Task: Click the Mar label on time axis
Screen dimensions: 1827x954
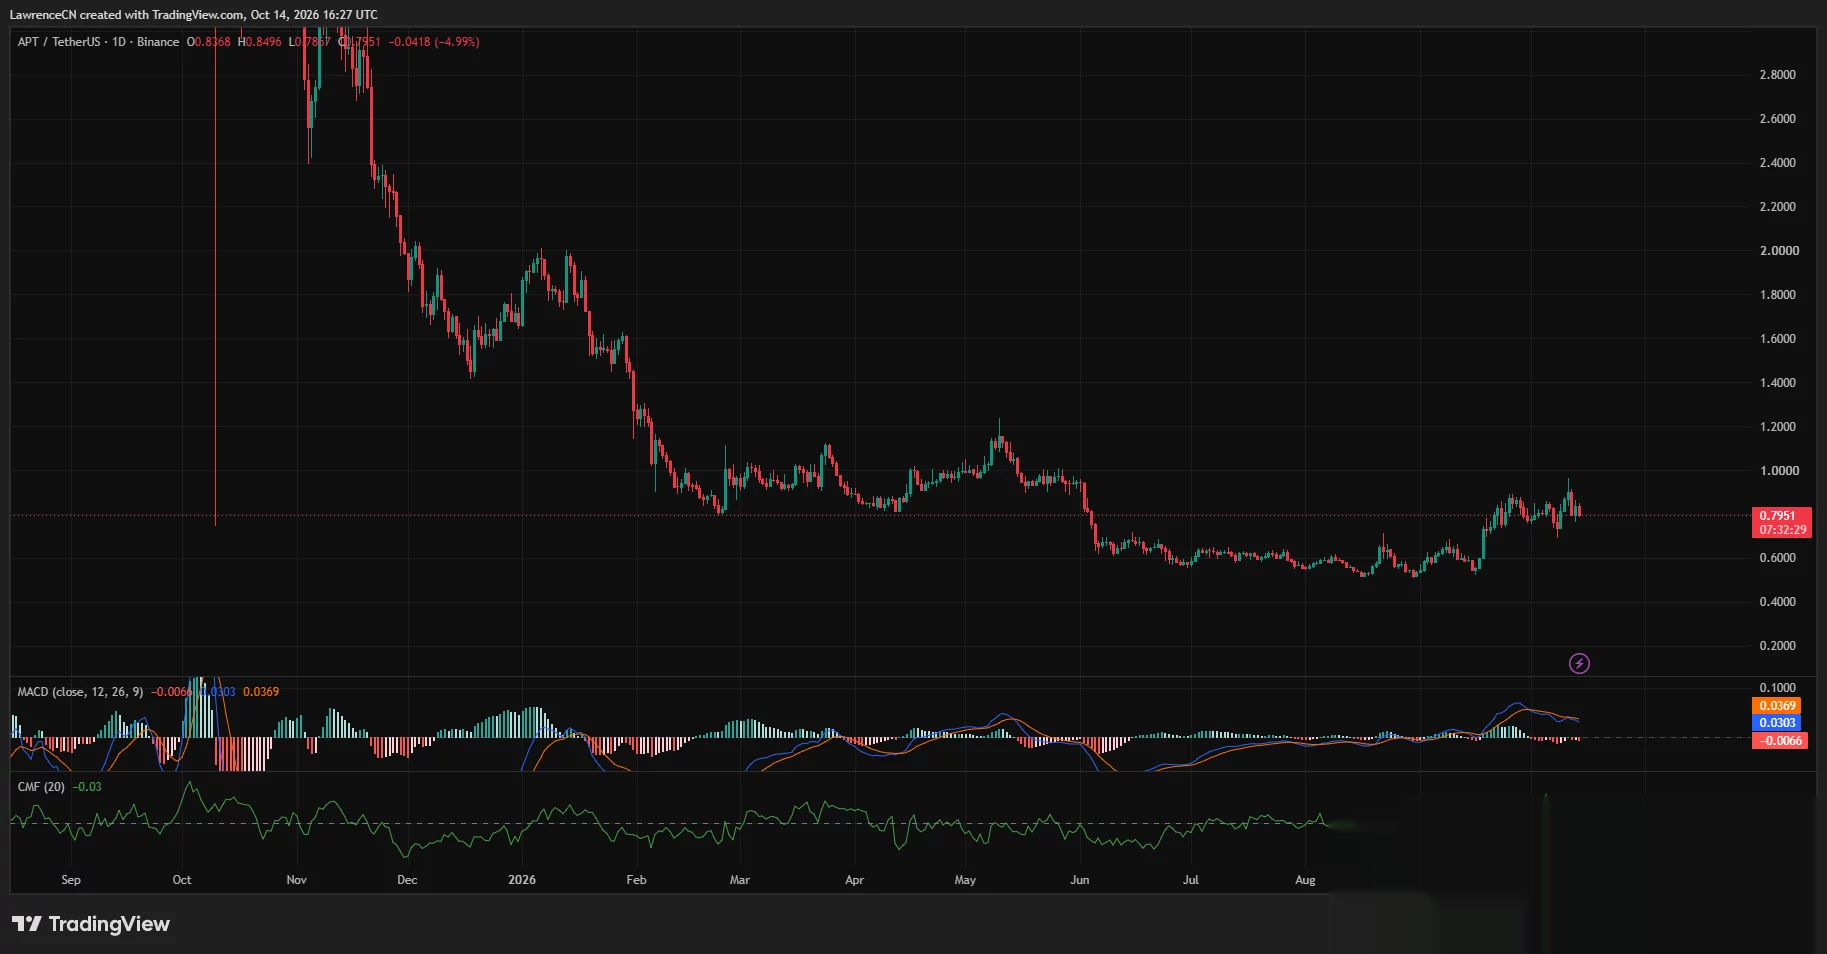Action: (x=740, y=880)
